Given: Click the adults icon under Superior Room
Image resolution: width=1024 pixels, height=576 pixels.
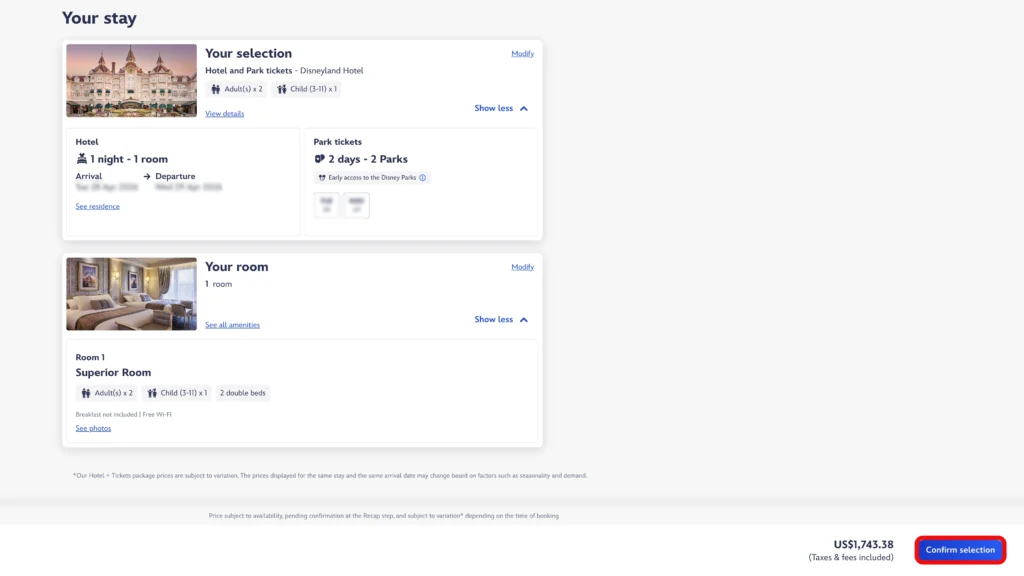Looking at the screenshot, I should point(86,393).
